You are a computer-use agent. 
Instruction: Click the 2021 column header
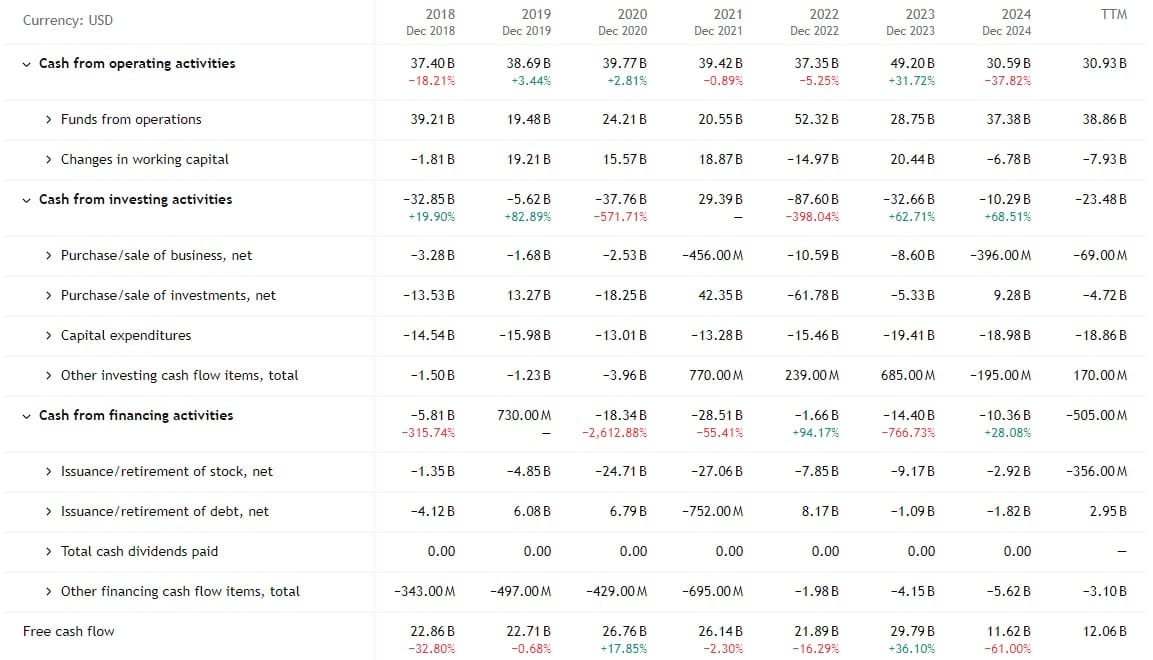(718, 22)
